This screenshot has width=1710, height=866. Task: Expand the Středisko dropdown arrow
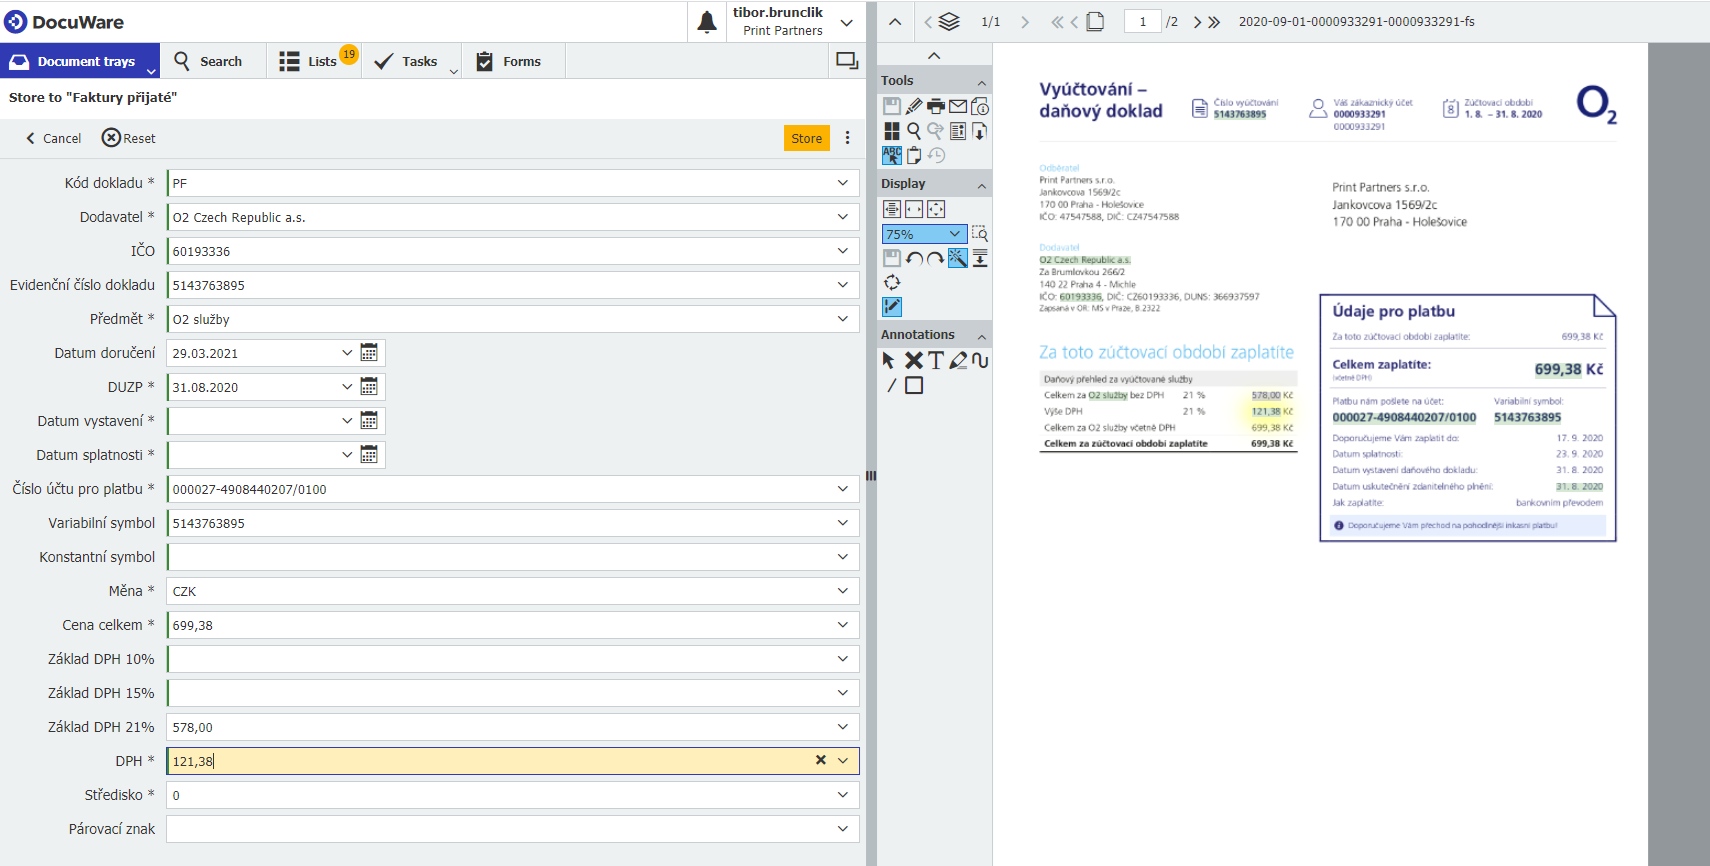(x=843, y=795)
